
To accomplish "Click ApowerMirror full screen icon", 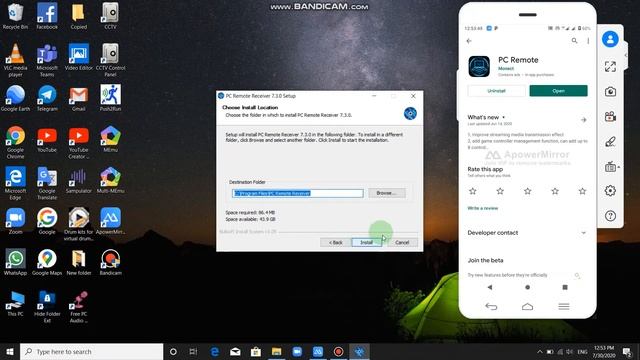I will point(610,67).
